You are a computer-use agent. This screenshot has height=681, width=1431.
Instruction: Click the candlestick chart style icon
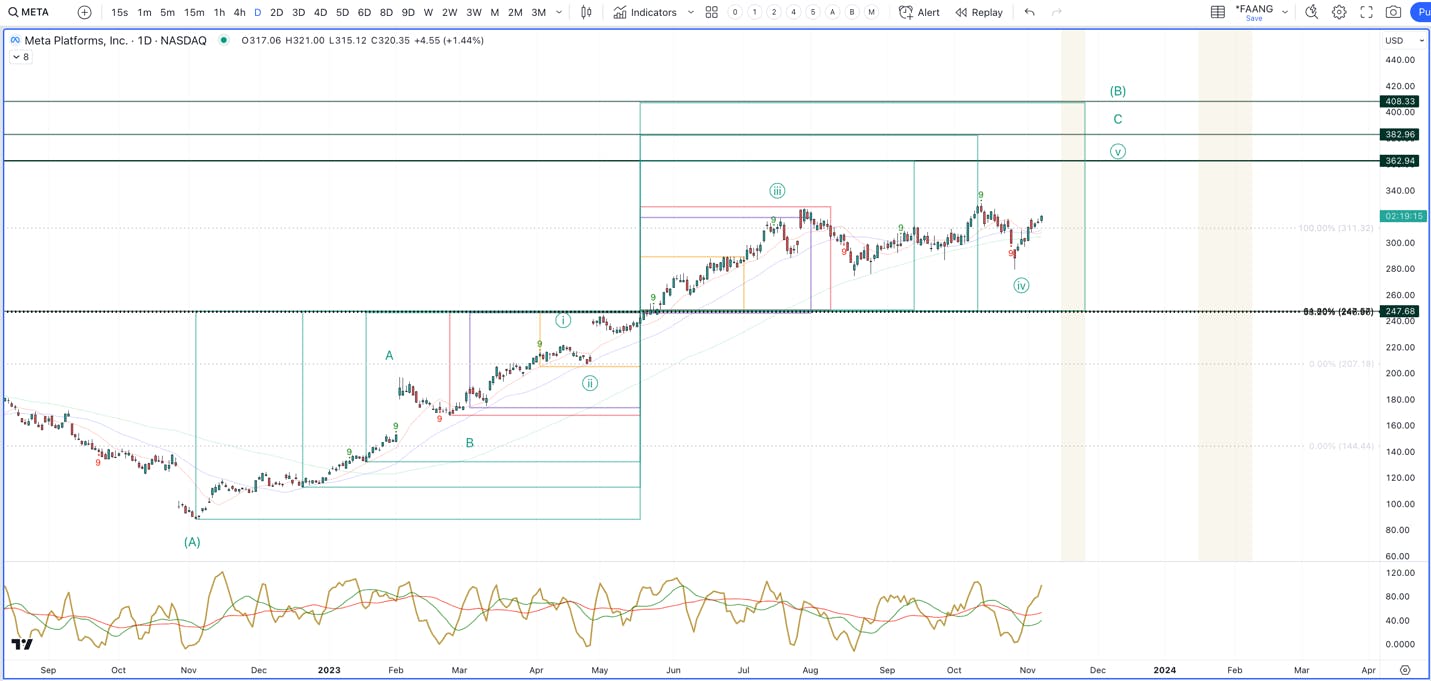(x=586, y=12)
